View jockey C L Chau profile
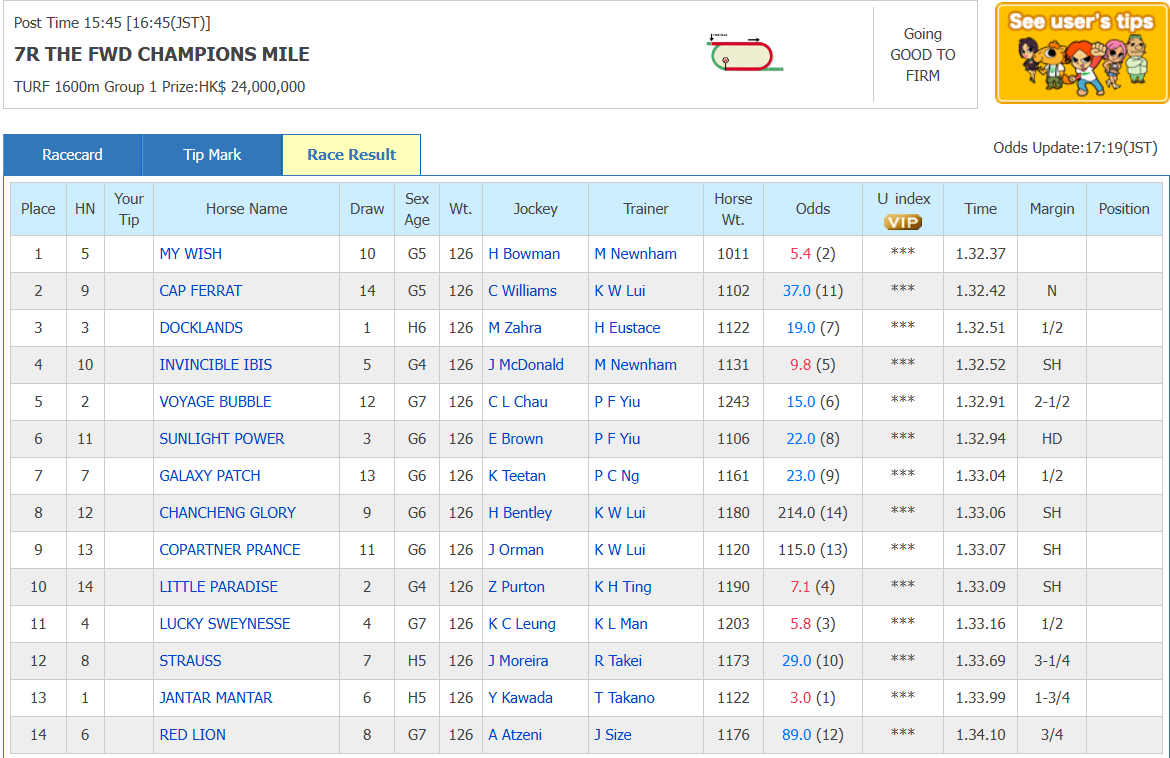The width and height of the screenshot is (1170, 758). [518, 401]
